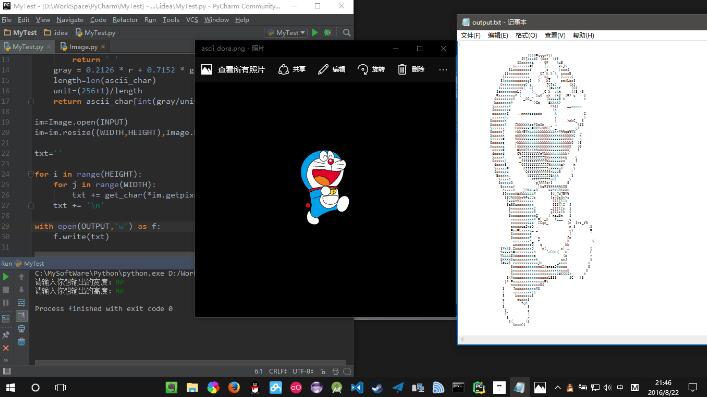Open the Windows Start menu

click(10, 387)
